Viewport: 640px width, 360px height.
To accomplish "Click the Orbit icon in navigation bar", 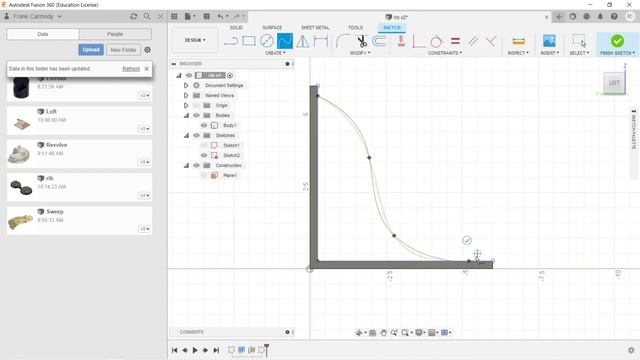I will tap(359, 333).
